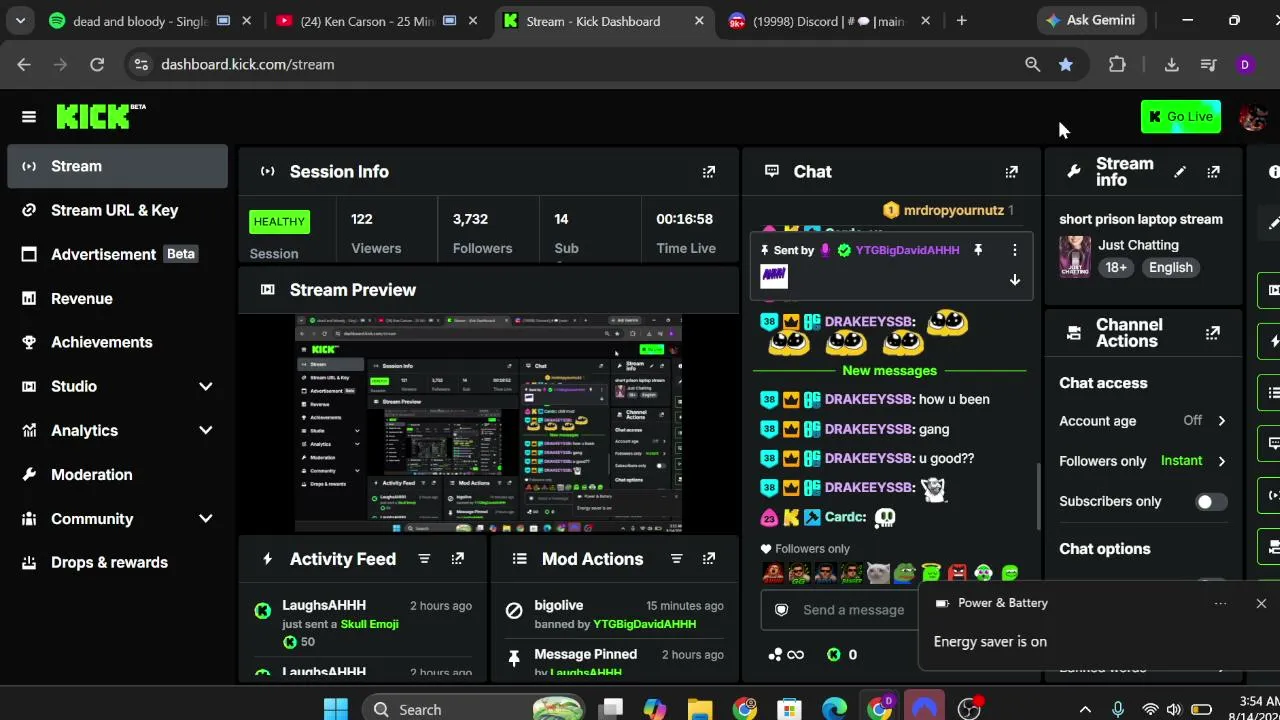Open the Skull Emoji link in Activity Feed
This screenshot has height=720, width=1280.
(x=370, y=624)
